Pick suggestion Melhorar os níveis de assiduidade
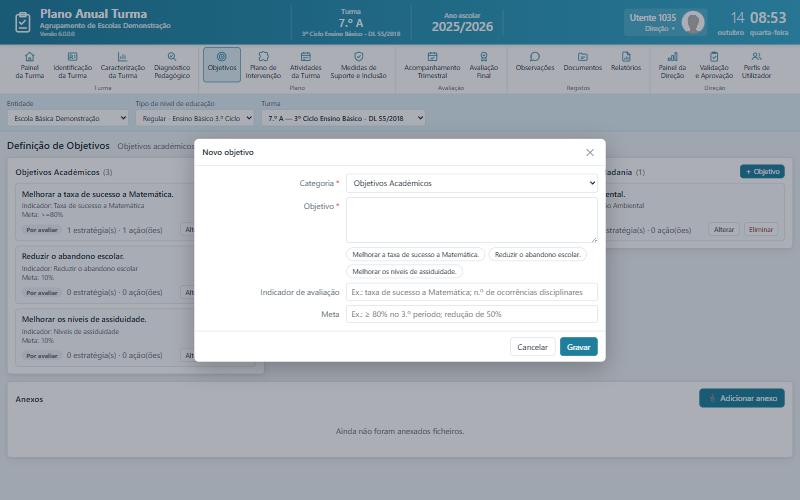This screenshot has width=800, height=500. click(404, 271)
